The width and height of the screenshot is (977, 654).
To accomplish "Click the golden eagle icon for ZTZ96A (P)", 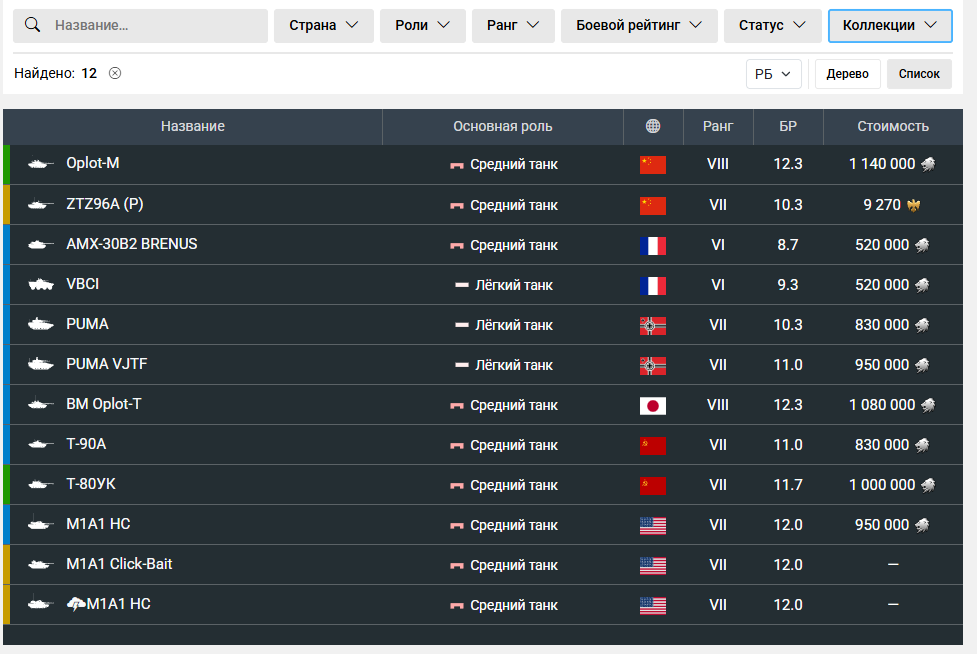I will tap(913, 205).
